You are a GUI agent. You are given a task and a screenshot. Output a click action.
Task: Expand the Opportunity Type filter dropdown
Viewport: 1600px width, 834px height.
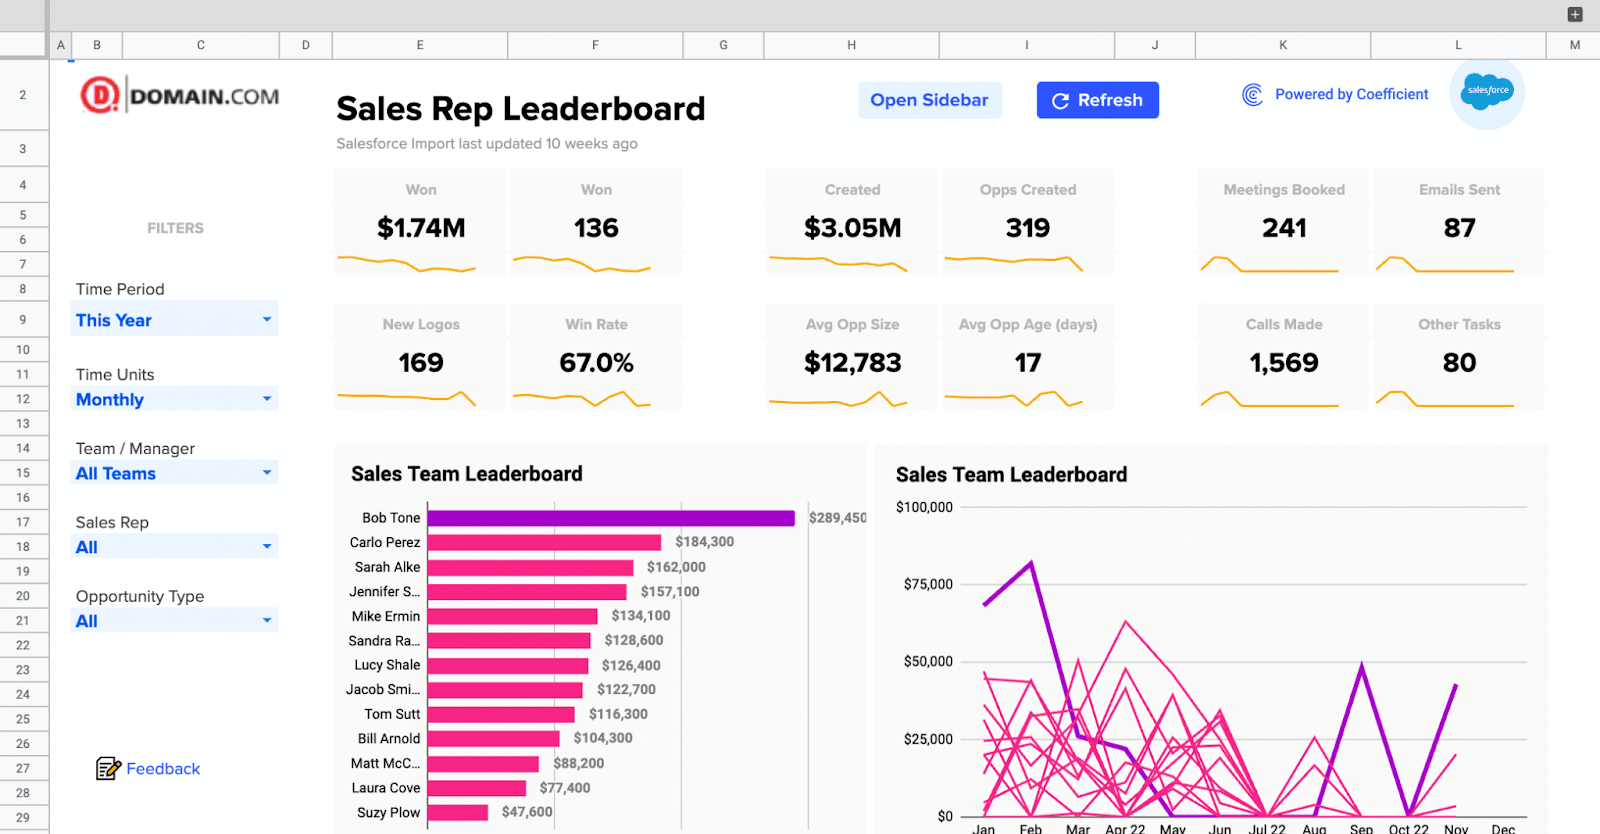(x=267, y=621)
